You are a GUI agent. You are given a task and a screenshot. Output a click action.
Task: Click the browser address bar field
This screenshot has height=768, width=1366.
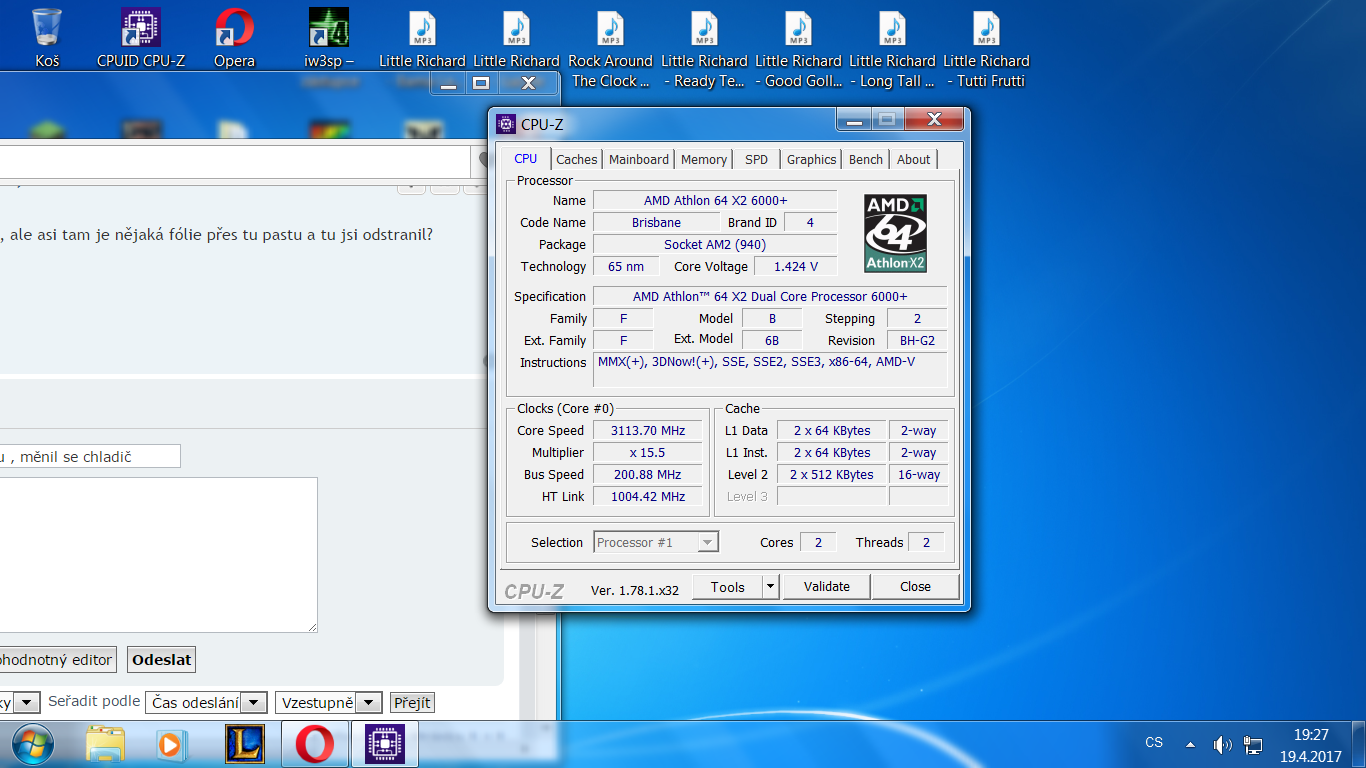pos(235,161)
